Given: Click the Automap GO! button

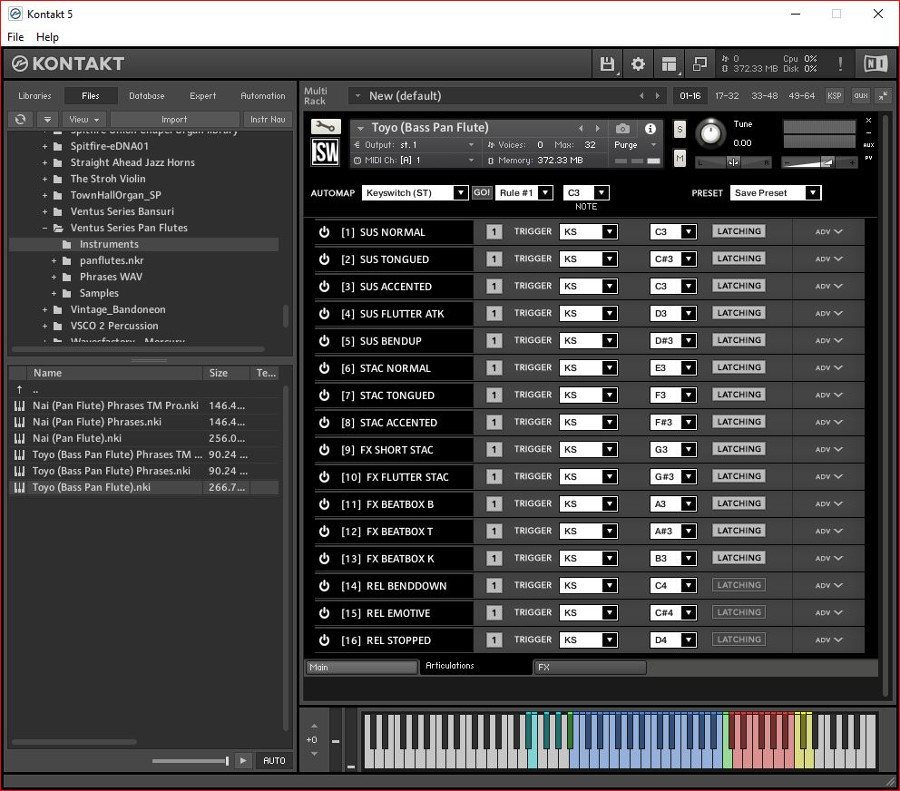Looking at the screenshot, I should coord(482,192).
